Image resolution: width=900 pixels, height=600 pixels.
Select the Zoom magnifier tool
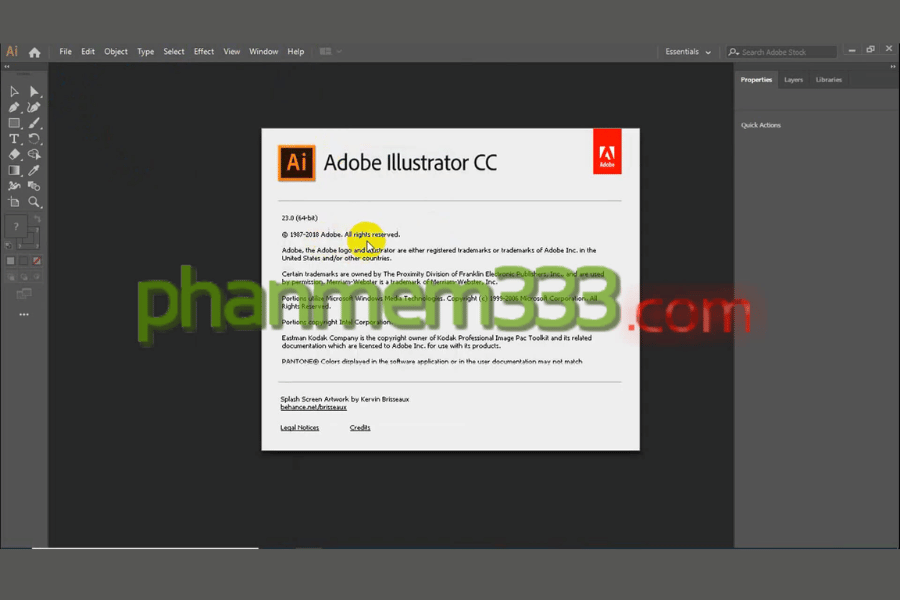pos(34,202)
